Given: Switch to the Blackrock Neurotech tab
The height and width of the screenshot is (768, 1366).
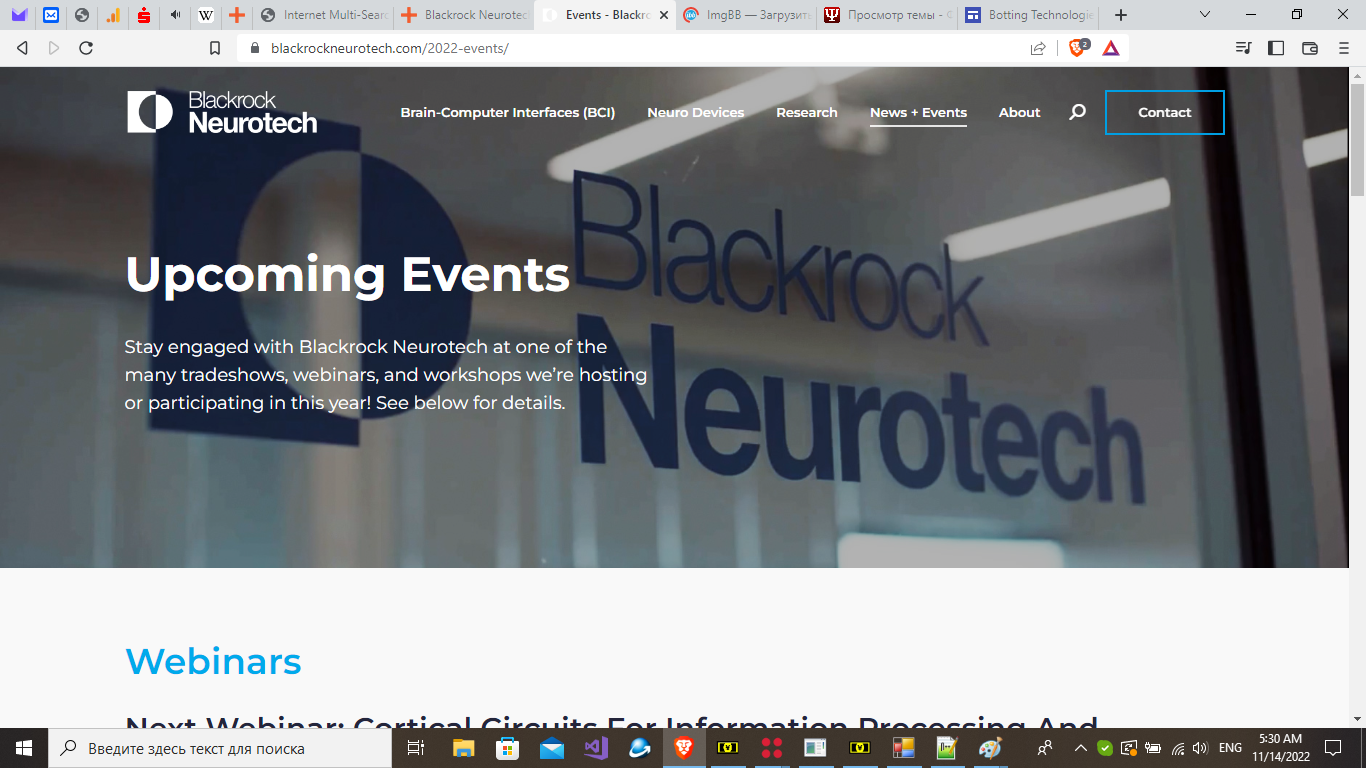Looking at the screenshot, I should [x=464, y=15].
